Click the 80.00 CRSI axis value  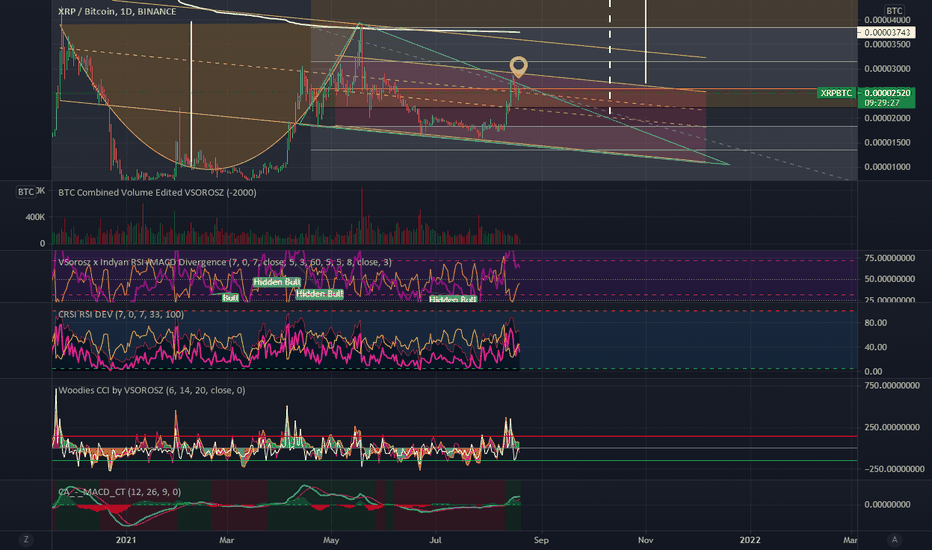pos(876,323)
